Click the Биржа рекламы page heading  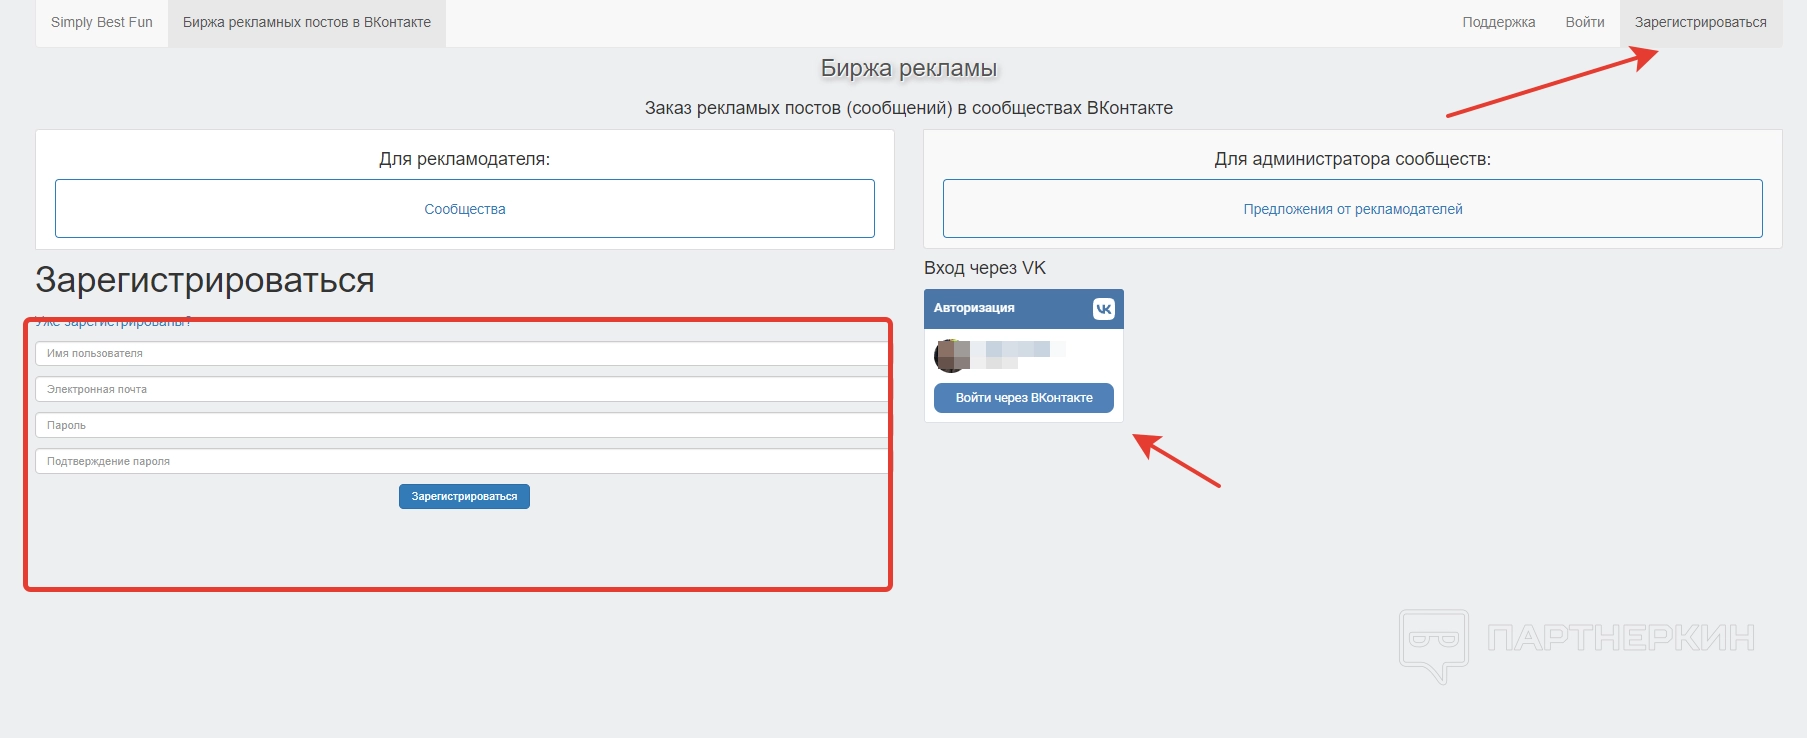click(909, 68)
